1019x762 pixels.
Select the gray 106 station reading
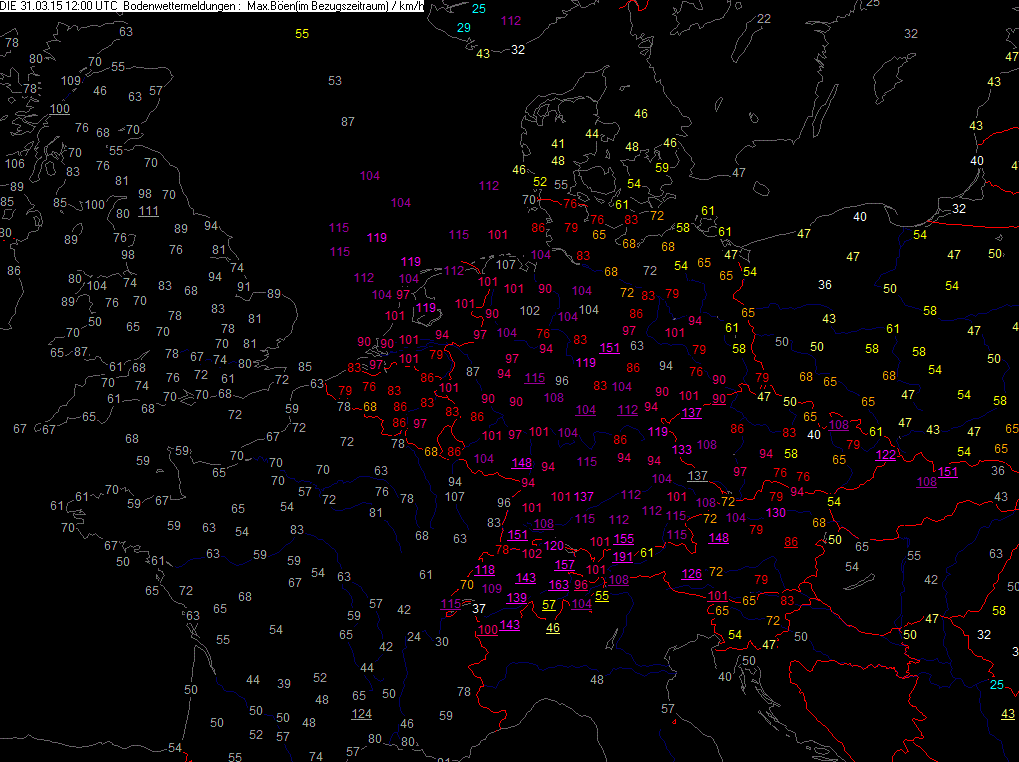[14, 164]
